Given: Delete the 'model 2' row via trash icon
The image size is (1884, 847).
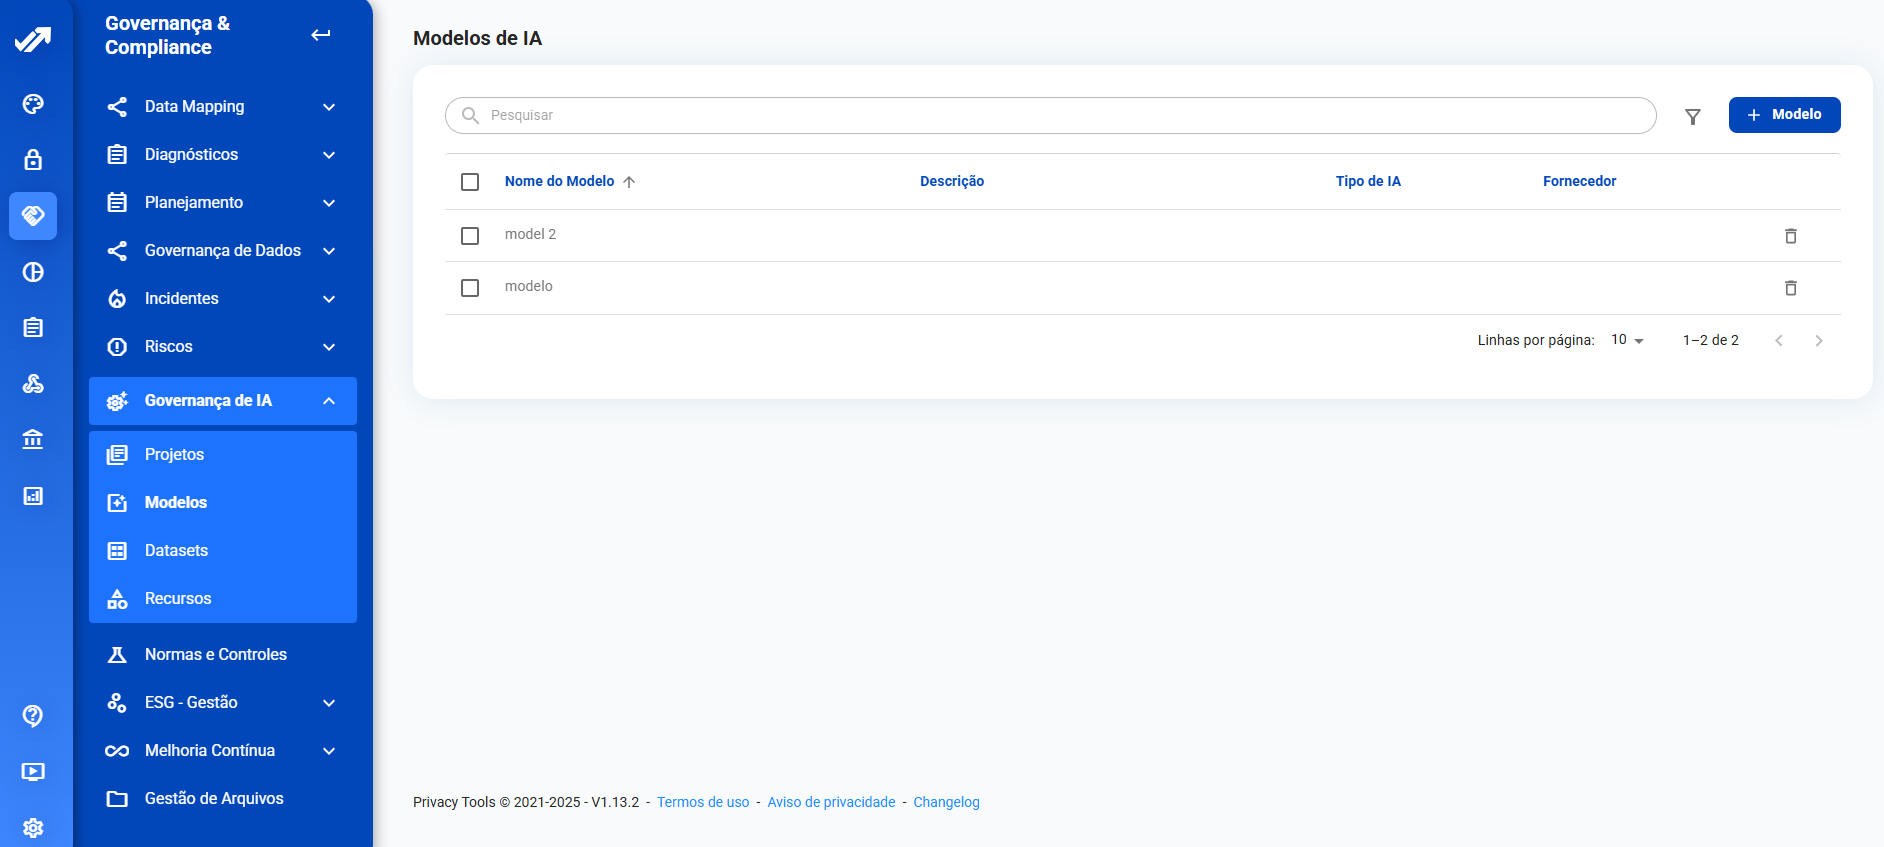Looking at the screenshot, I should [x=1790, y=236].
